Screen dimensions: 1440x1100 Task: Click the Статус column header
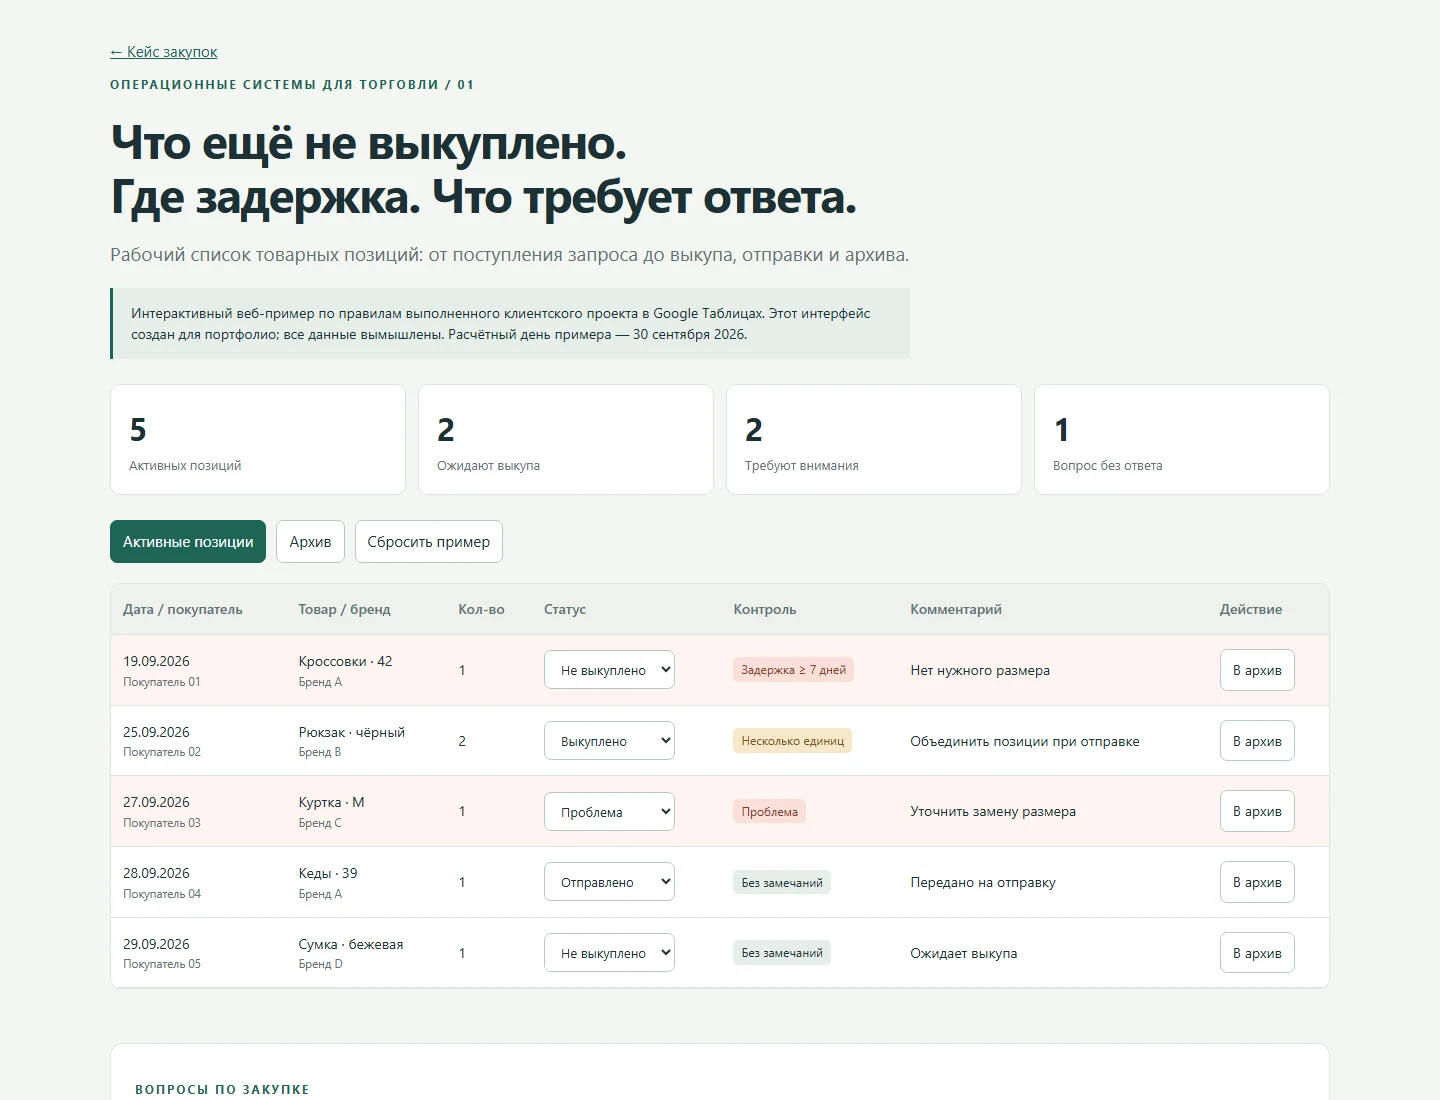[x=565, y=609]
